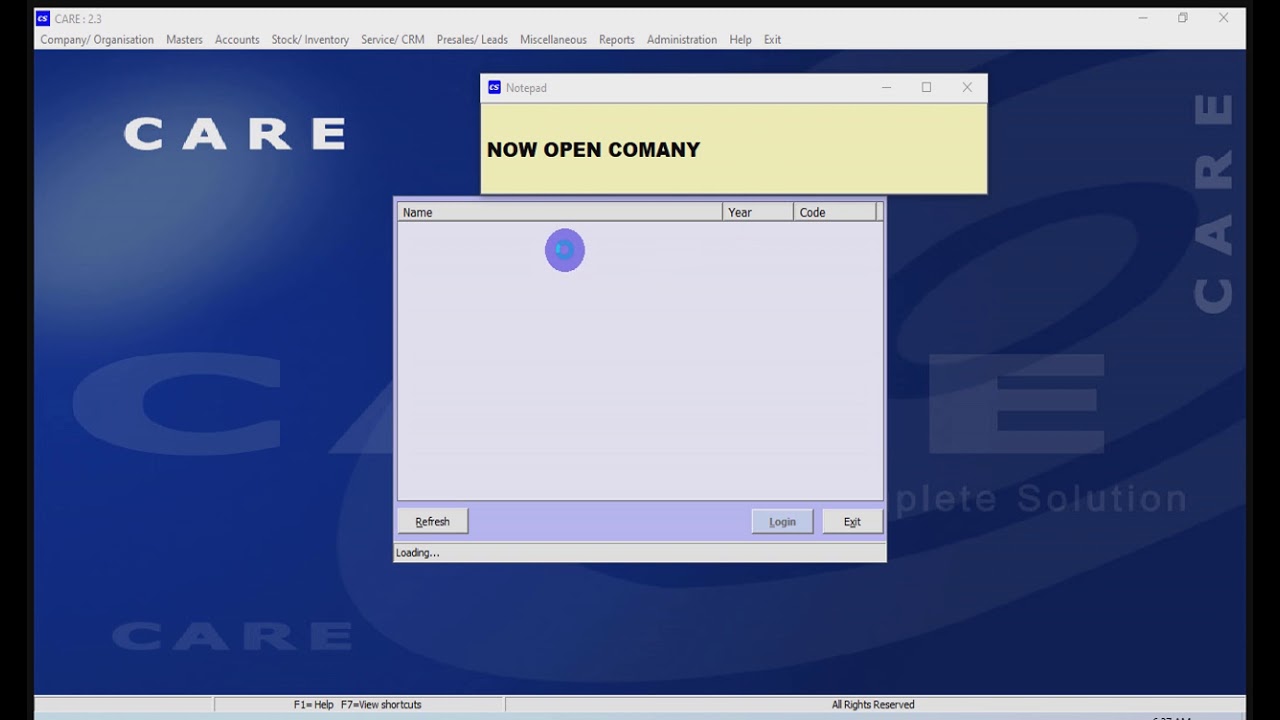Maximize the Notepad window
The width and height of the screenshot is (1280, 720).
pyautogui.click(x=926, y=88)
